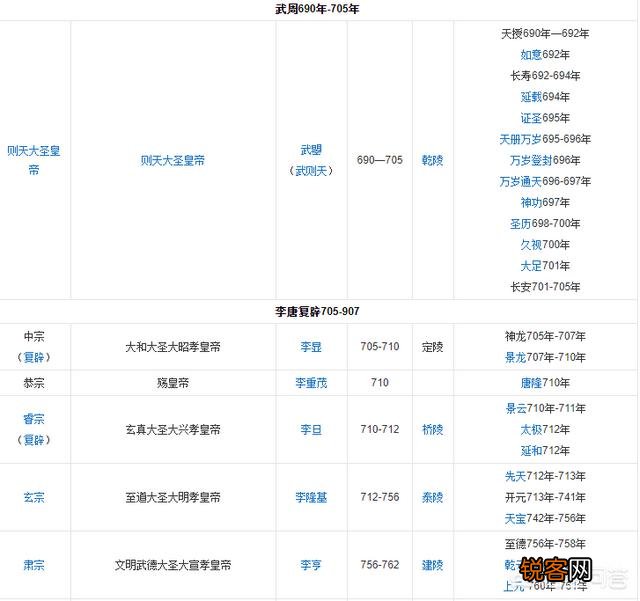Image resolution: width=640 pixels, height=601 pixels.
Task: Open the 太极 era link
Action: tap(531, 430)
